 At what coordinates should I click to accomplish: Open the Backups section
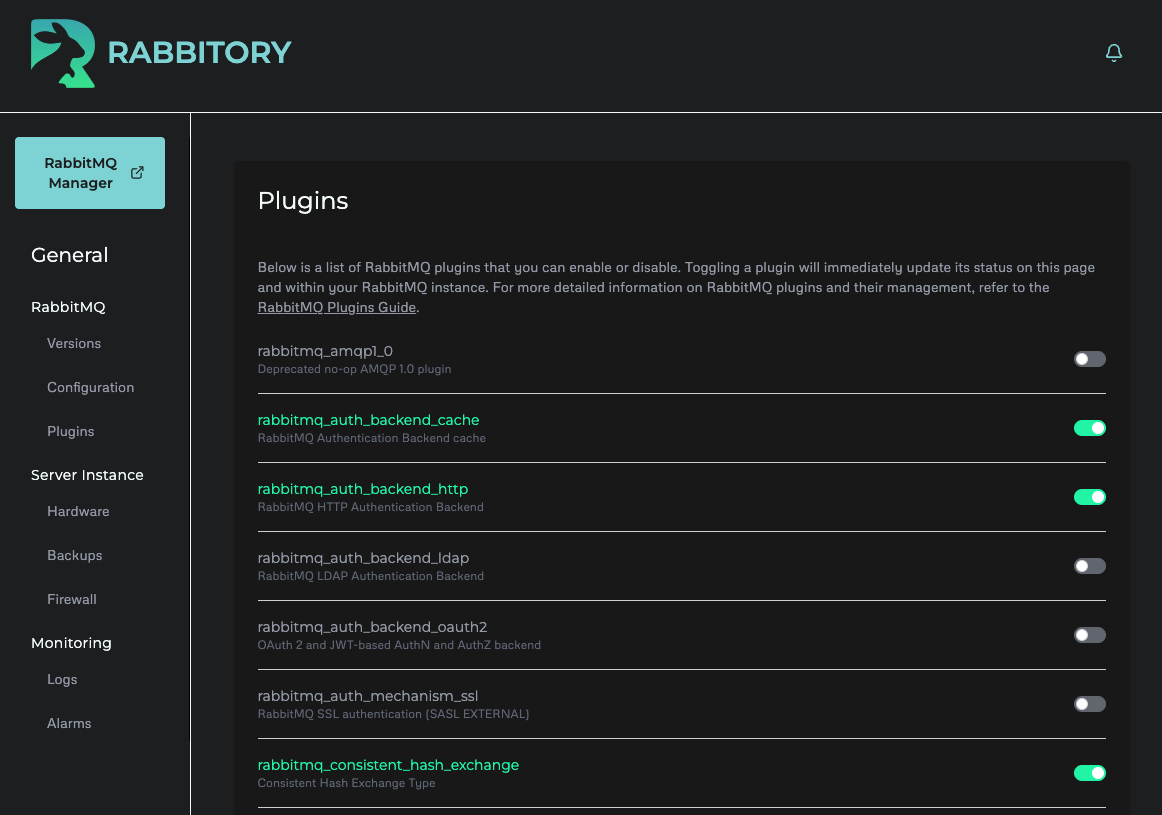click(74, 555)
